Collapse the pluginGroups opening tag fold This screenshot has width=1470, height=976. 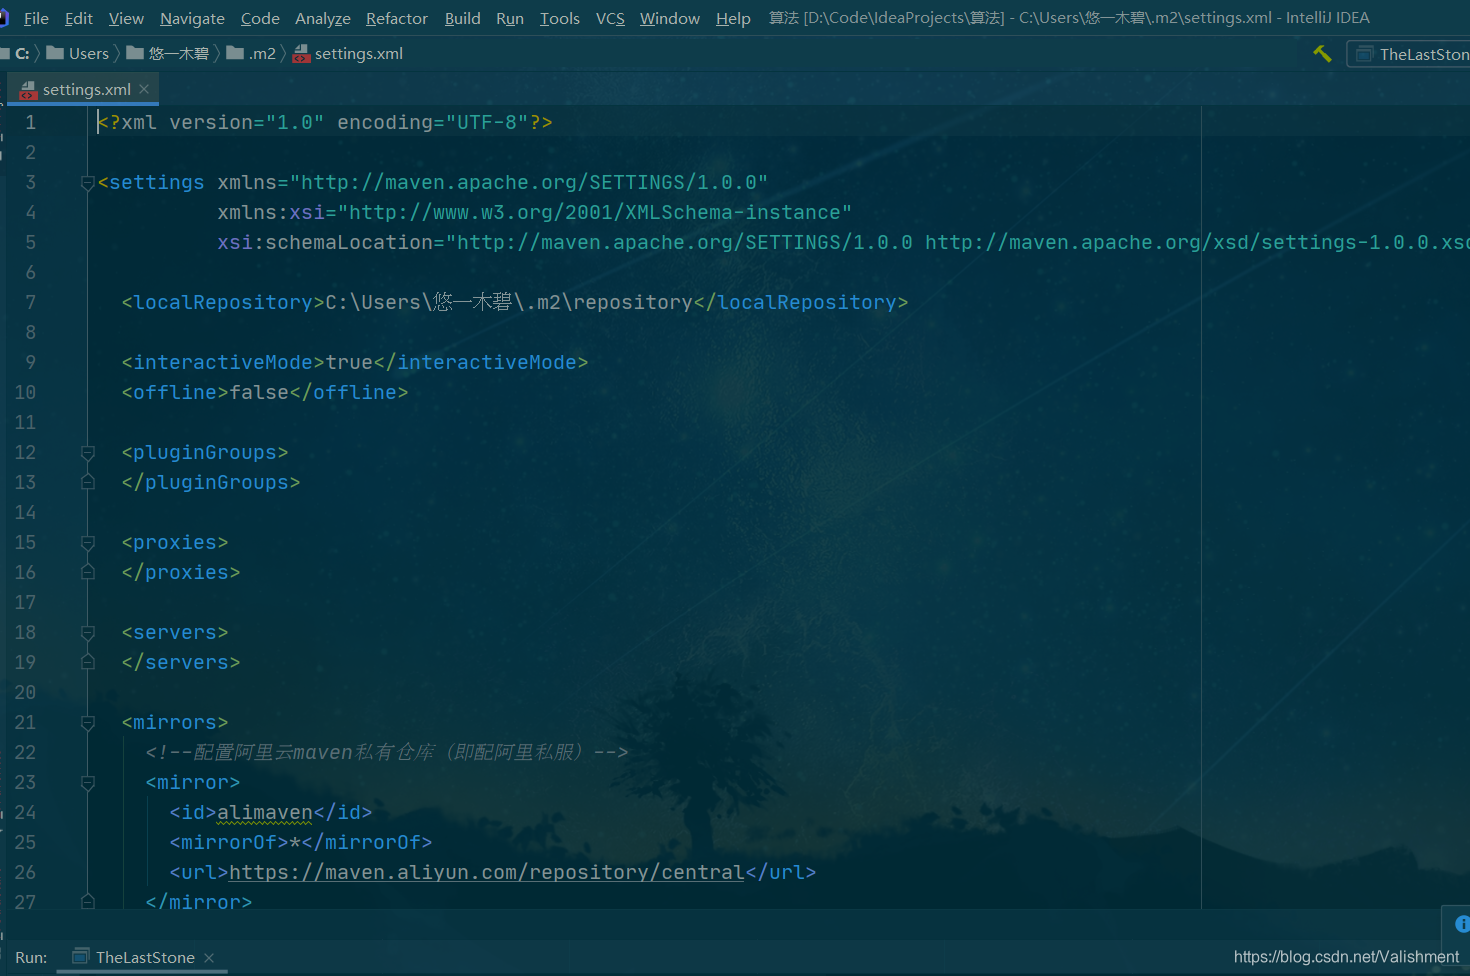coord(88,453)
